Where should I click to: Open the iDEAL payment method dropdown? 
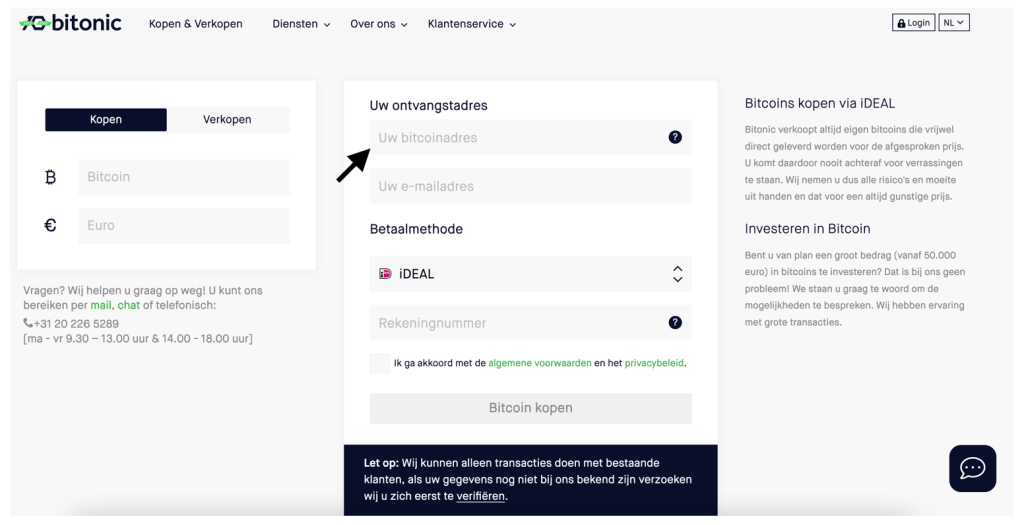[x=530, y=274]
